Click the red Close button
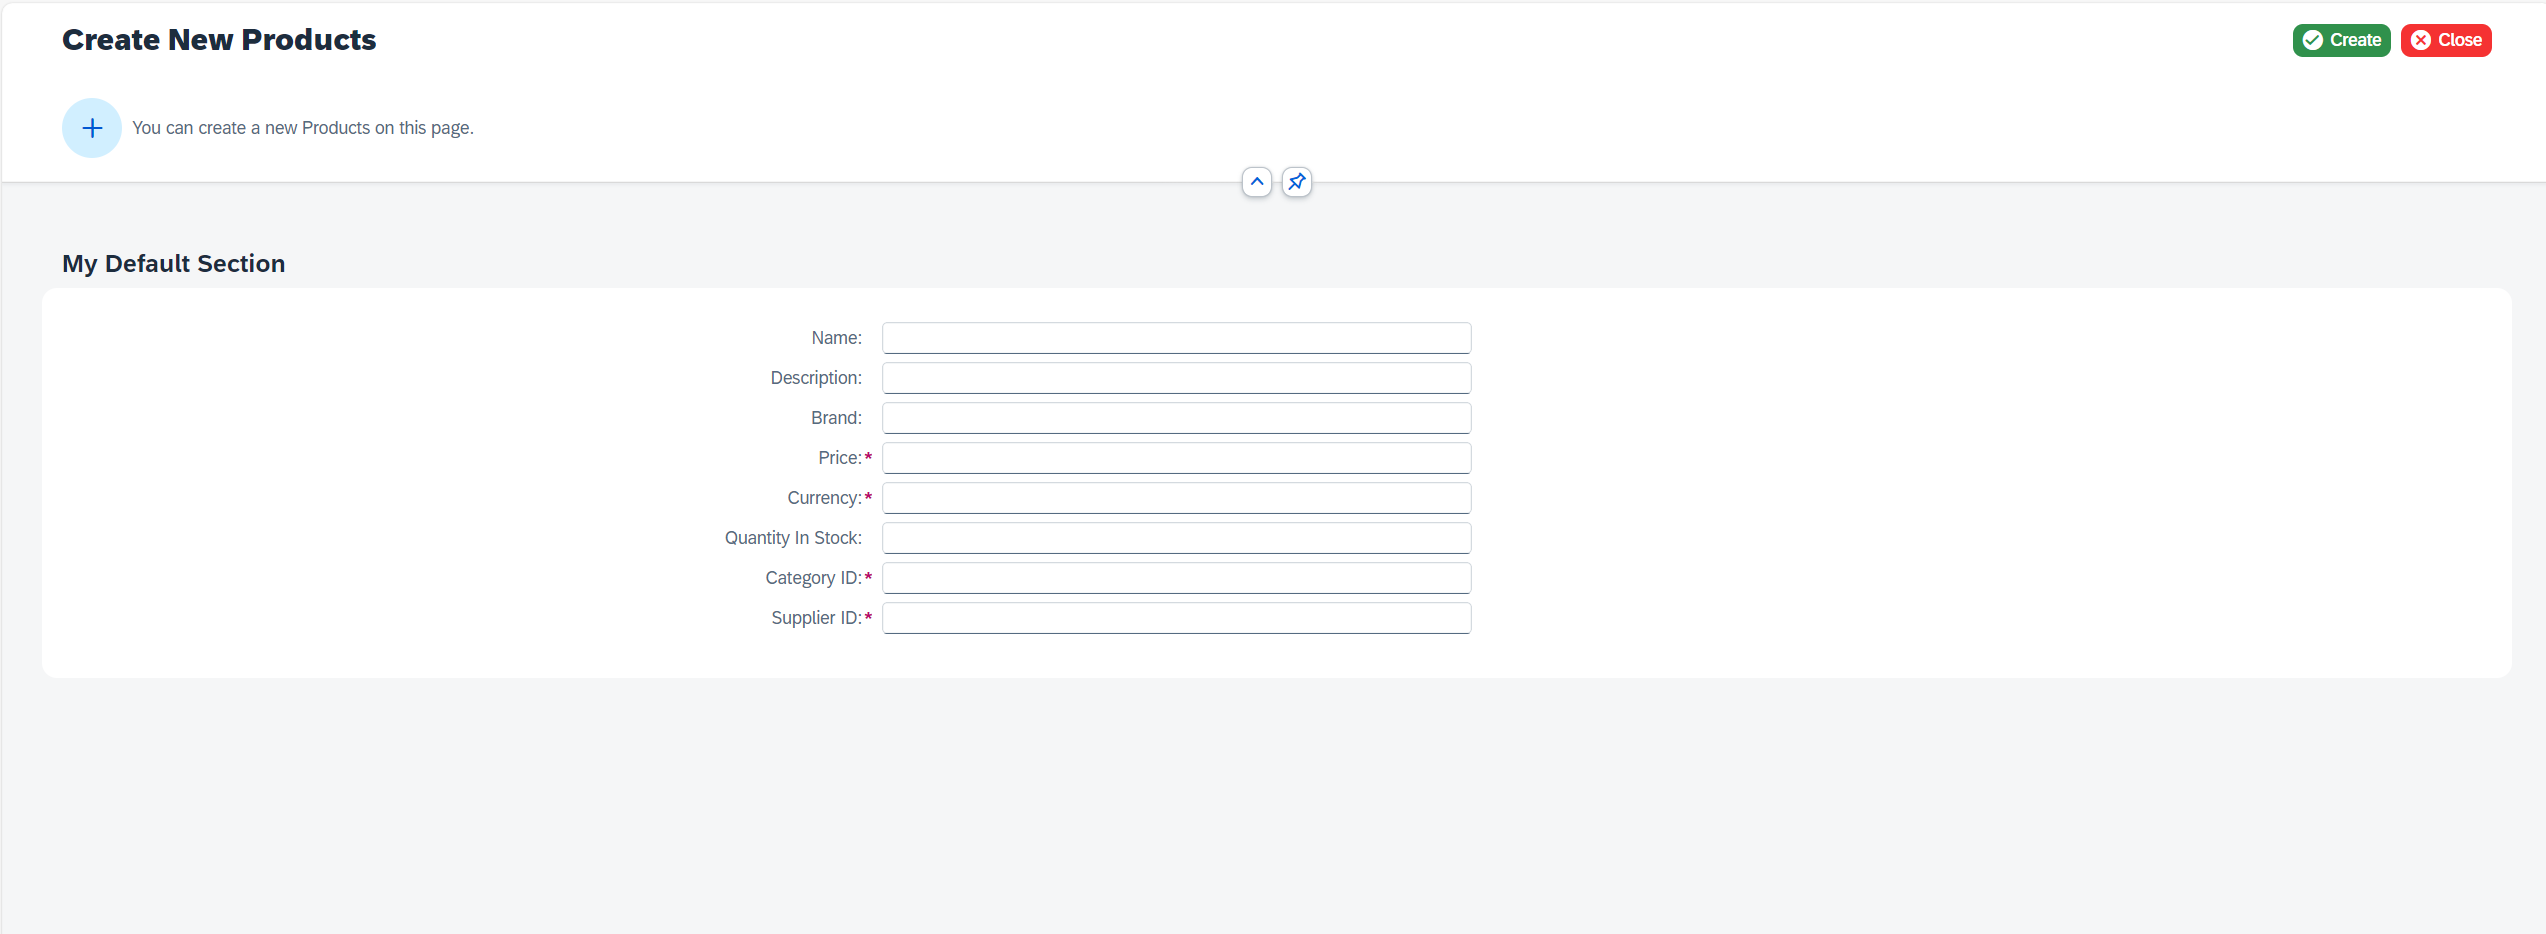This screenshot has height=934, width=2546. (2446, 40)
